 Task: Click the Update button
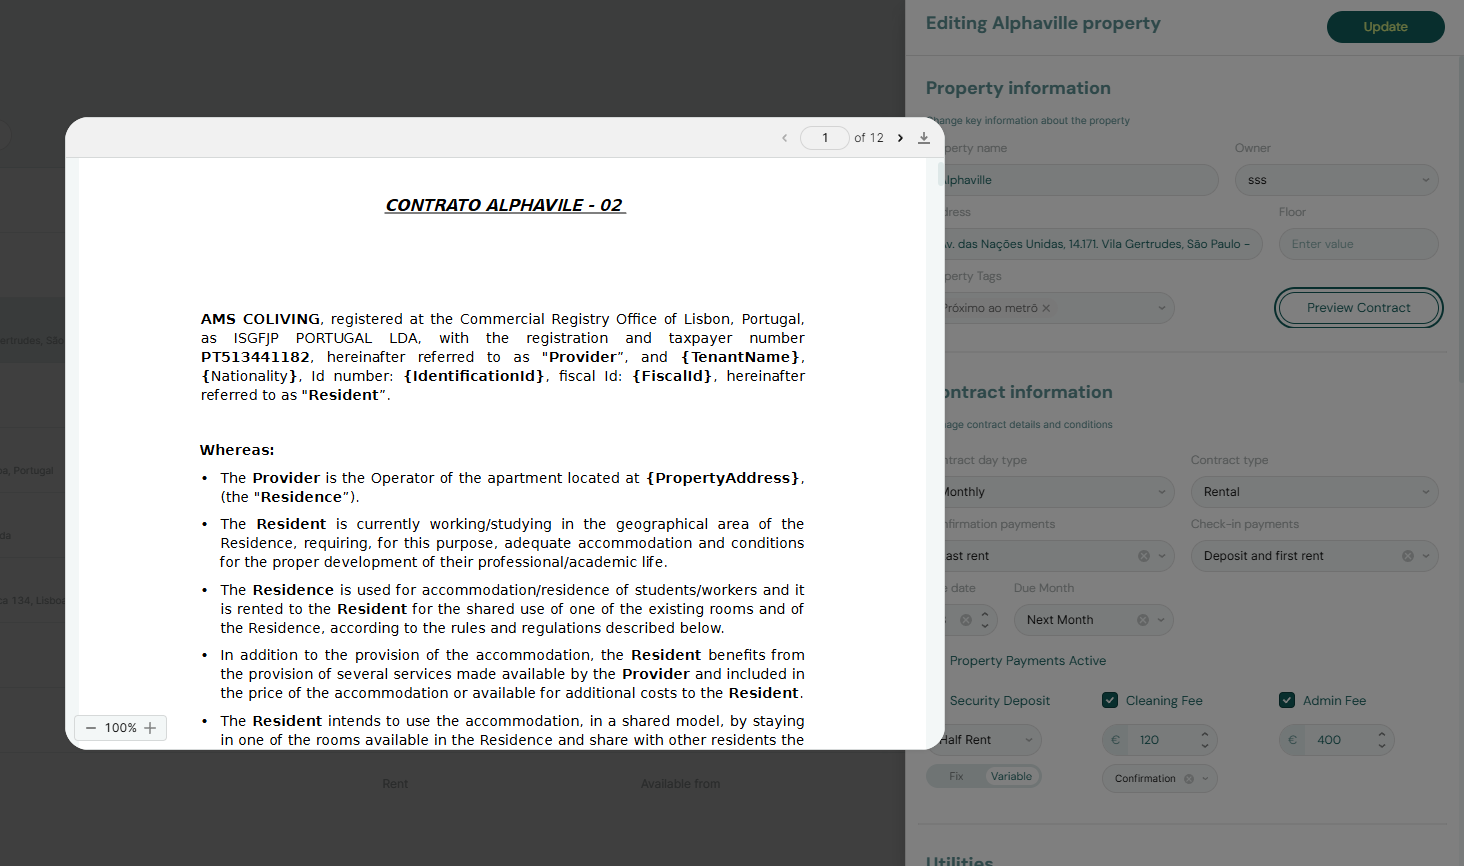(1385, 27)
